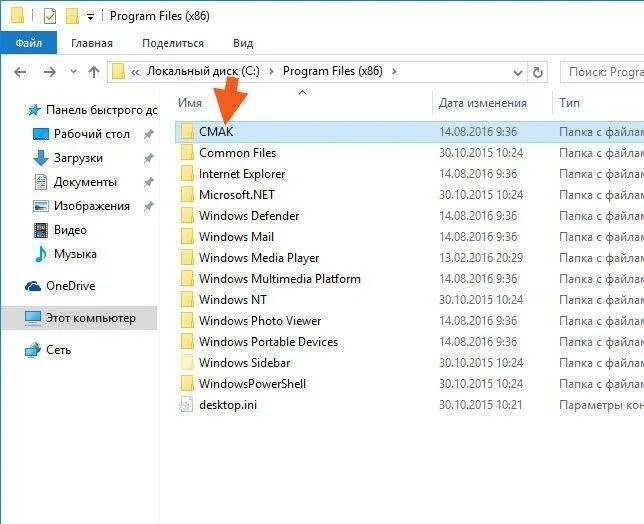This screenshot has width=644, height=524.
Task: Sort by the Имя column header
Action: coord(190,103)
